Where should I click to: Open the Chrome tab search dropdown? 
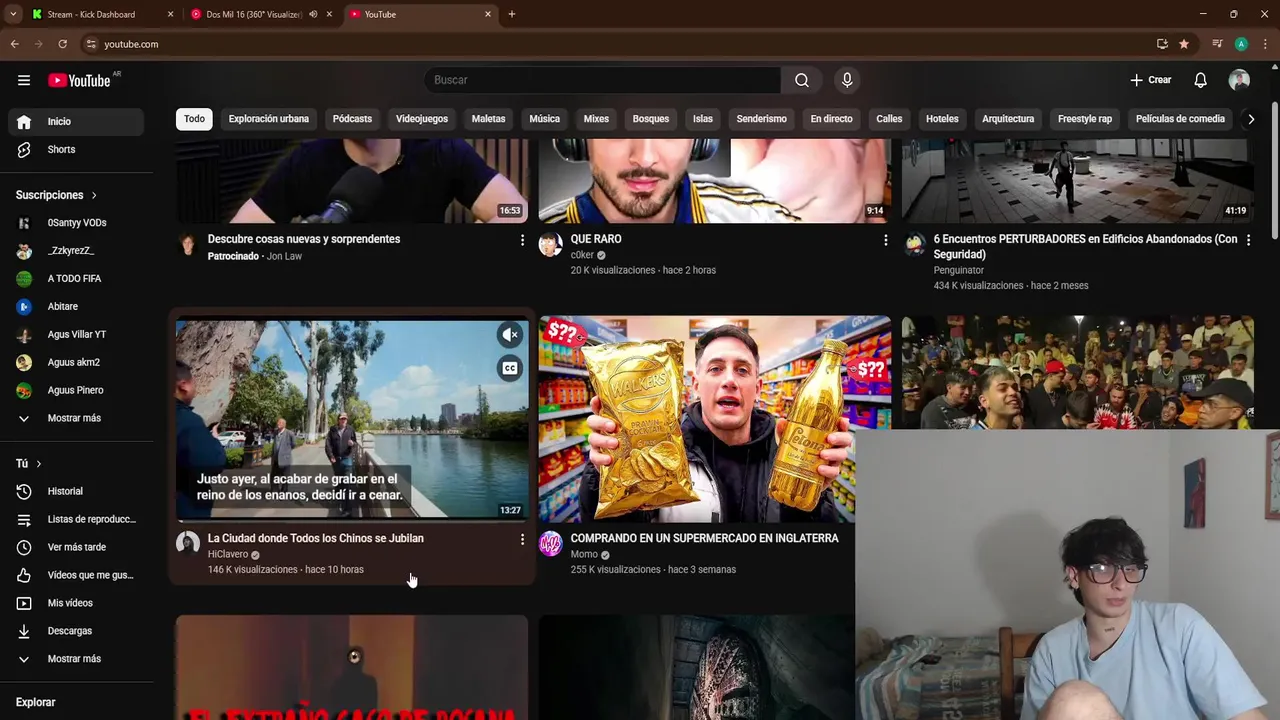pos(13,14)
